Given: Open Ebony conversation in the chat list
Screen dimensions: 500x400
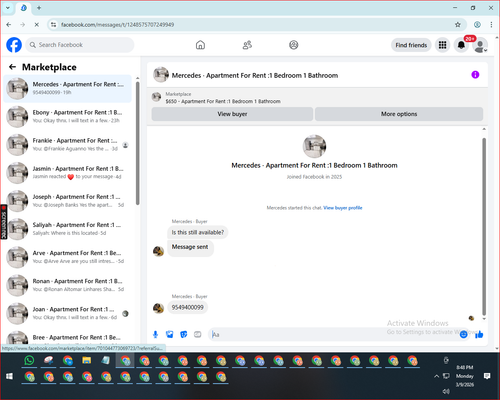Looking at the screenshot, I should 67,116.
